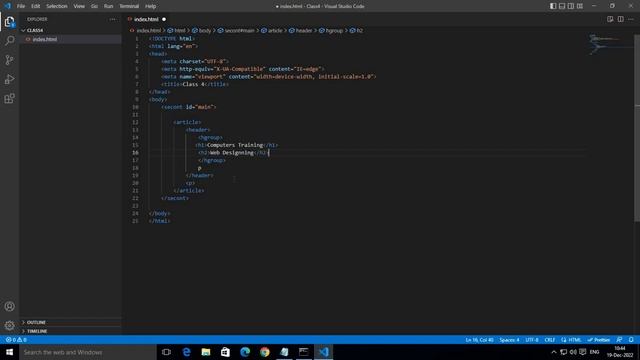Open the Selection menu
This screenshot has height=360, width=640.
(x=57, y=6)
